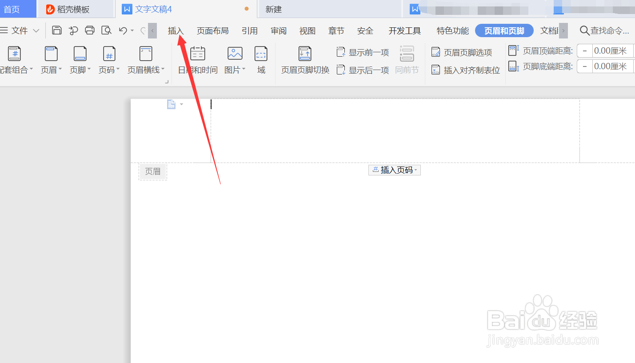Open the 页脚 footer dropdown

tap(80, 60)
